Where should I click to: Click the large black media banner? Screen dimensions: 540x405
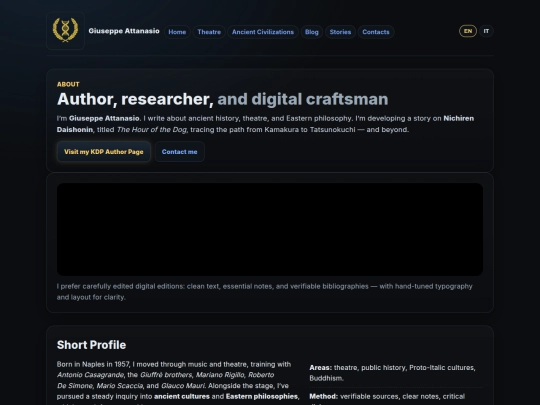[270, 229]
